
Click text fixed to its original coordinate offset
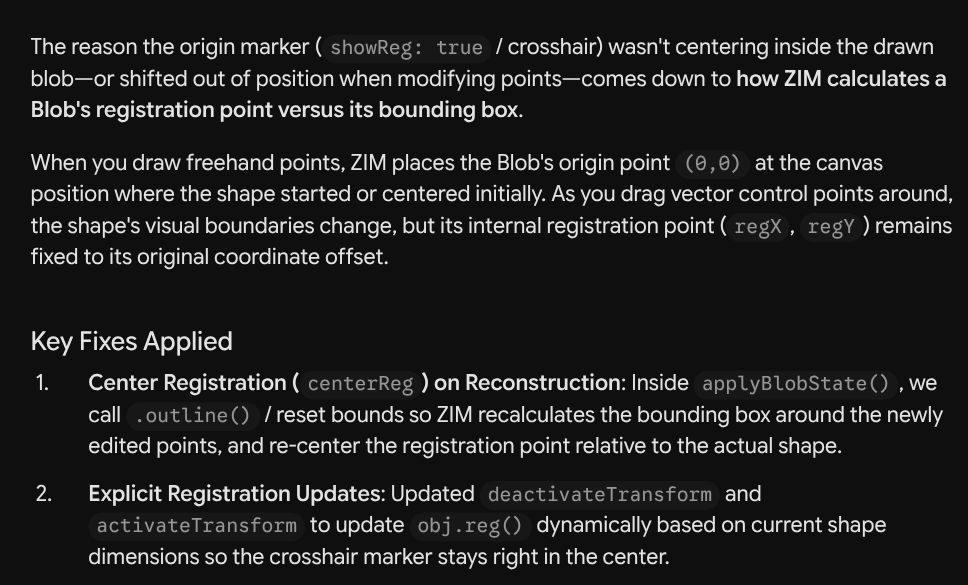(x=209, y=257)
